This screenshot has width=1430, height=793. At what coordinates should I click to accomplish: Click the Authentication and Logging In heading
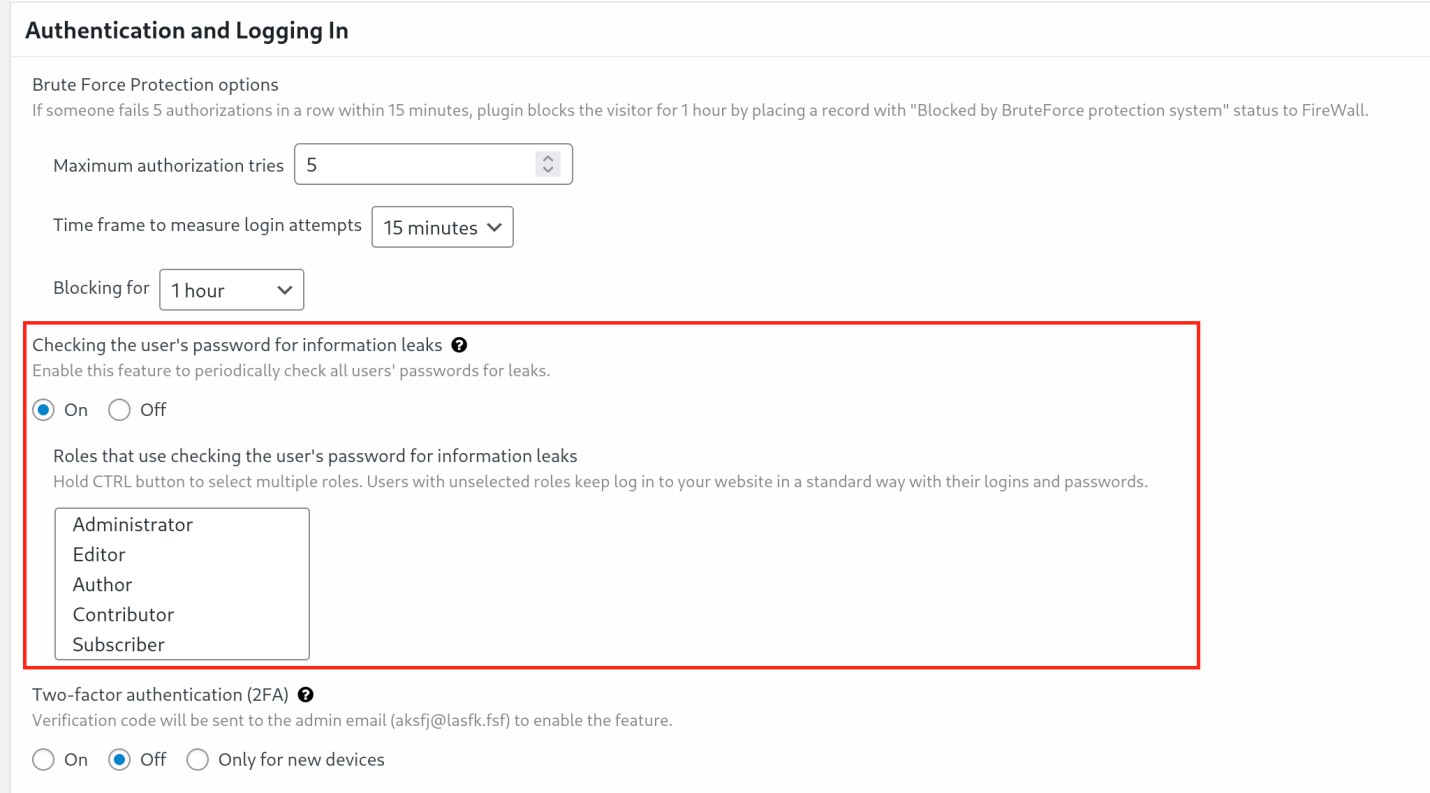pos(187,31)
